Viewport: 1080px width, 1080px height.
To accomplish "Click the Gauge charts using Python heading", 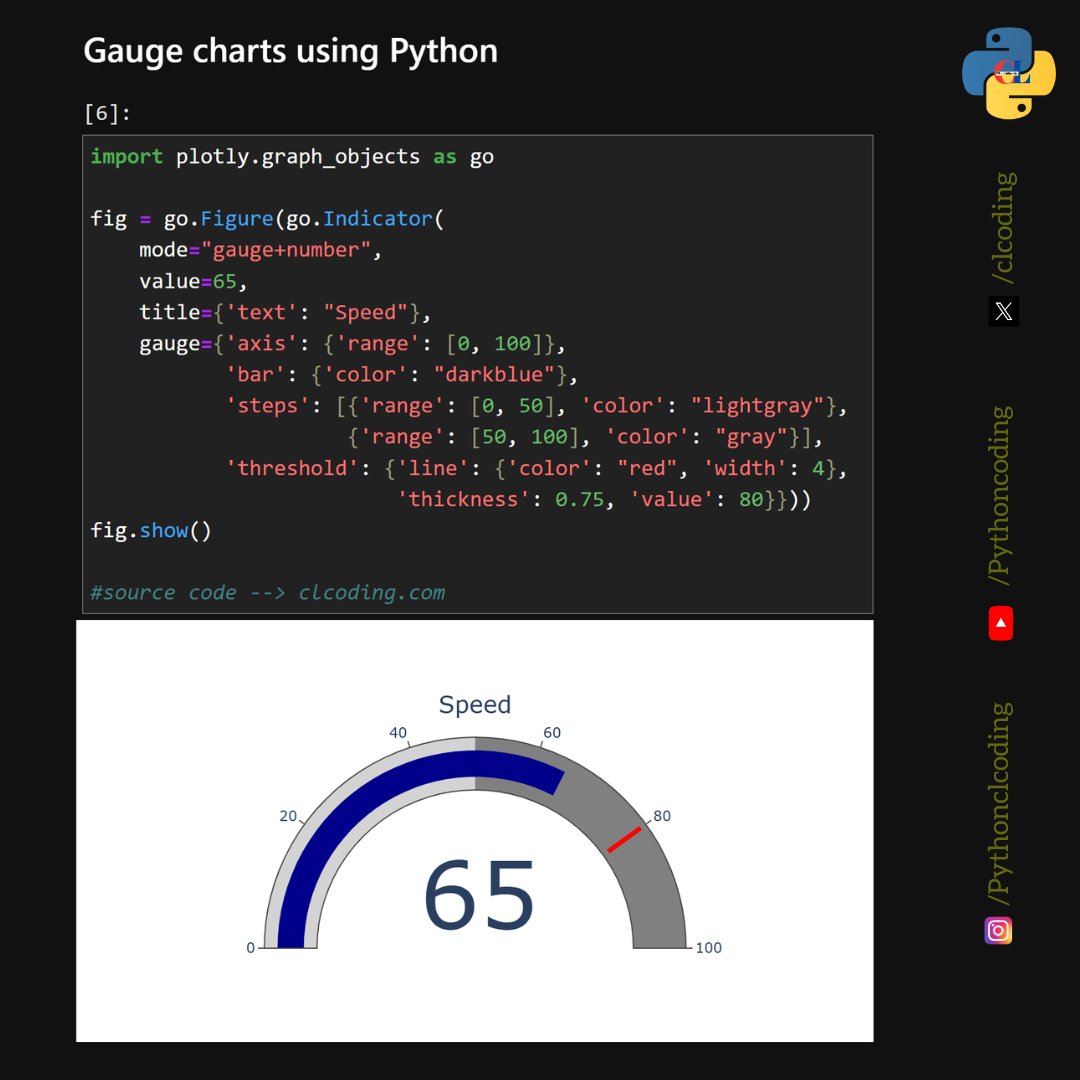I will 291,50.
